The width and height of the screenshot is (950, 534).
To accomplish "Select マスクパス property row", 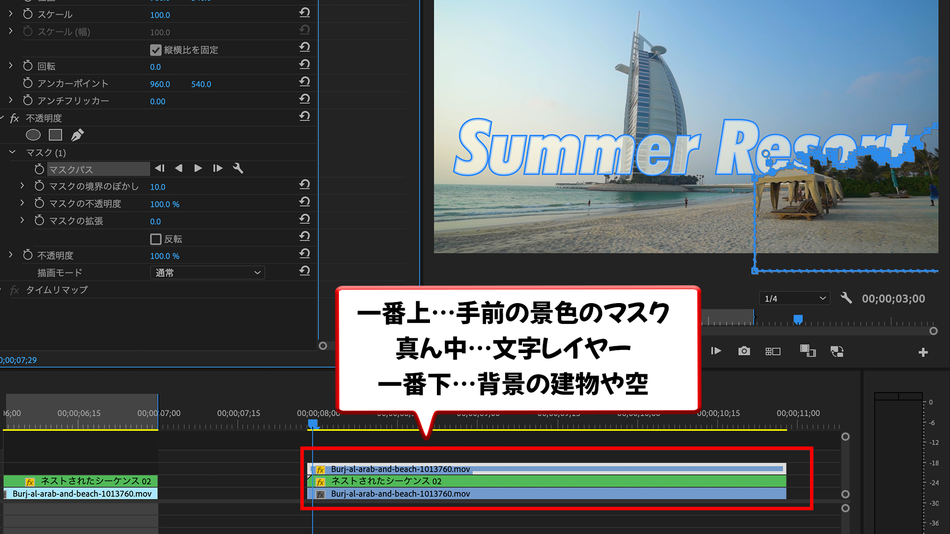I will (98, 169).
